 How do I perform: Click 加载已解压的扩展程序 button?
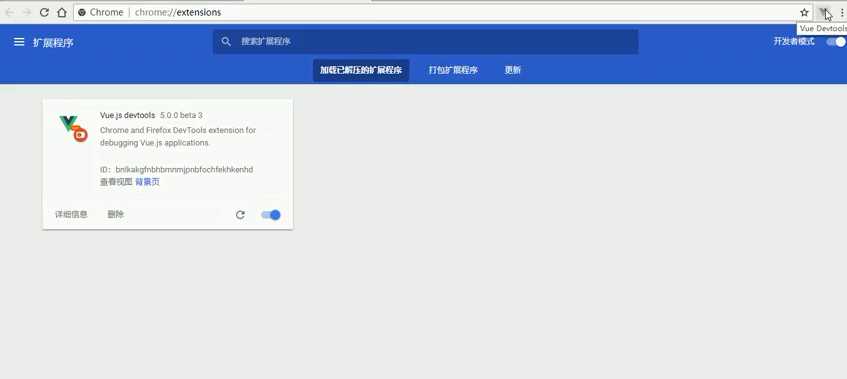(361, 70)
